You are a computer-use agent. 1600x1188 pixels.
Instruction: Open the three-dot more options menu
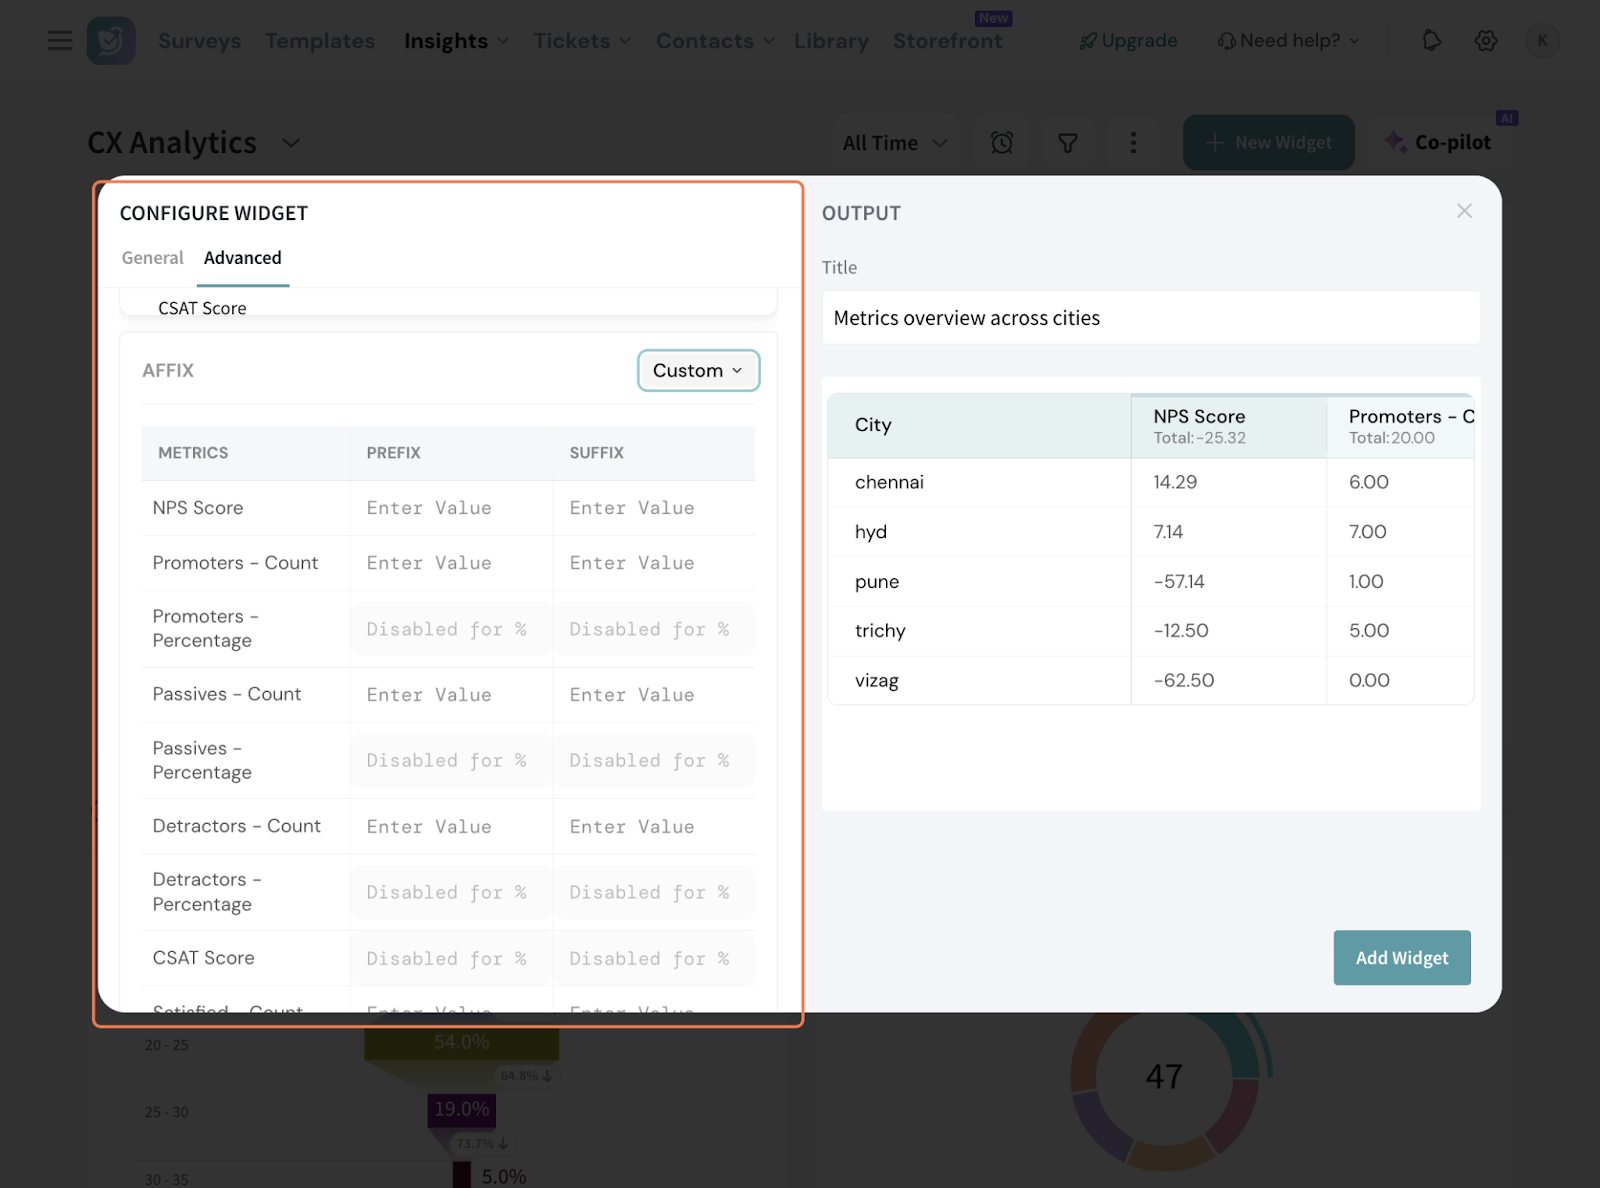tap(1133, 143)
